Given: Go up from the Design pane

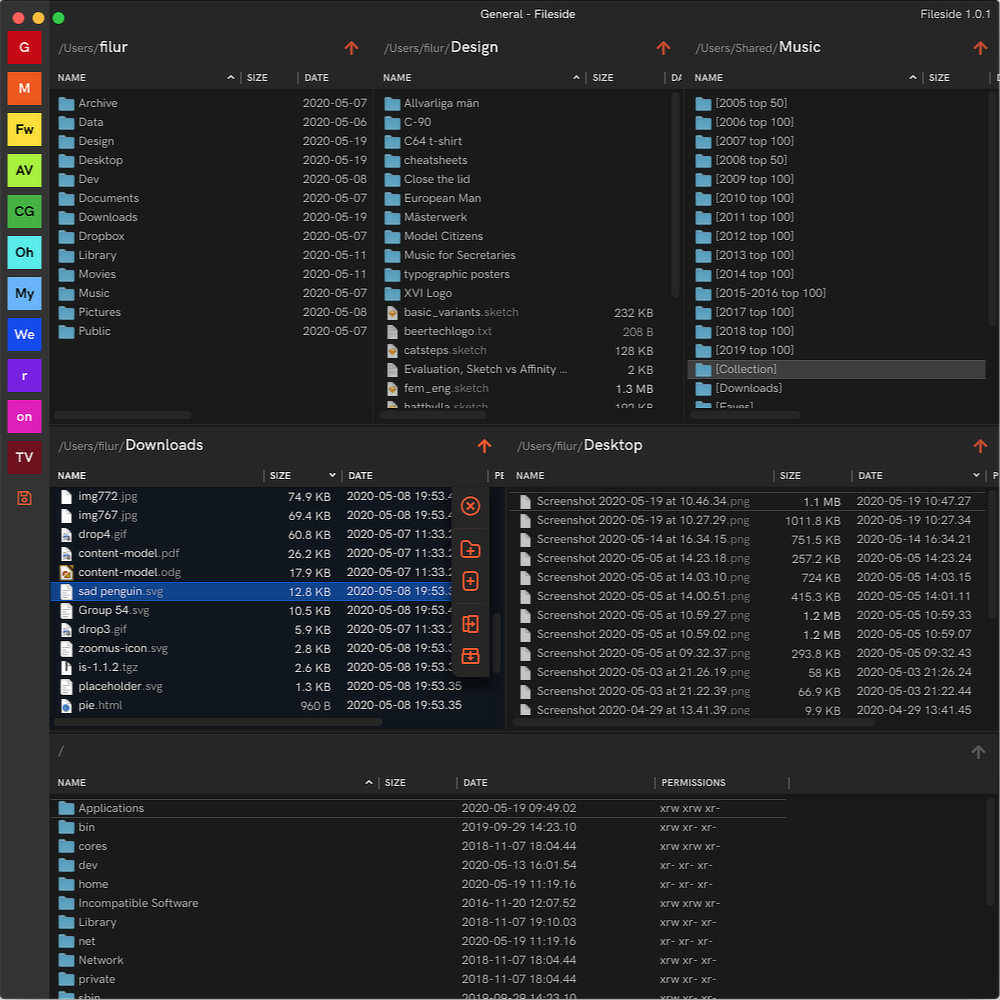Looking at the screenshot, I should point(663,48).
